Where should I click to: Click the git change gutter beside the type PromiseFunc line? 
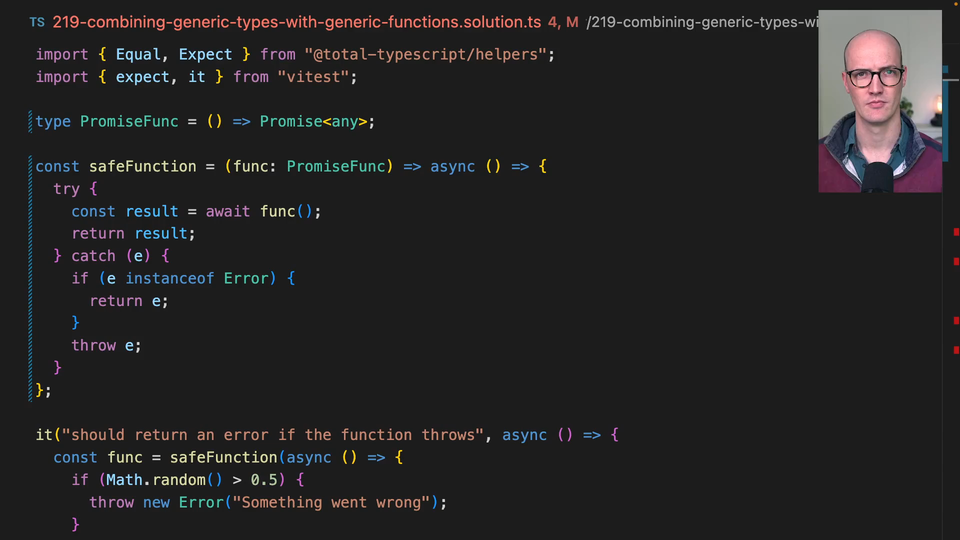point(31,122)
